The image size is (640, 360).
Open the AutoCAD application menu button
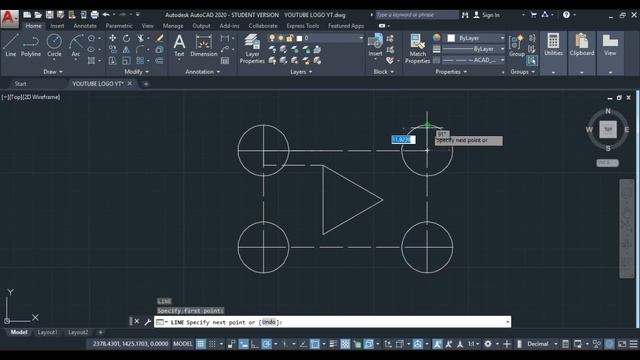click(9, 18)
